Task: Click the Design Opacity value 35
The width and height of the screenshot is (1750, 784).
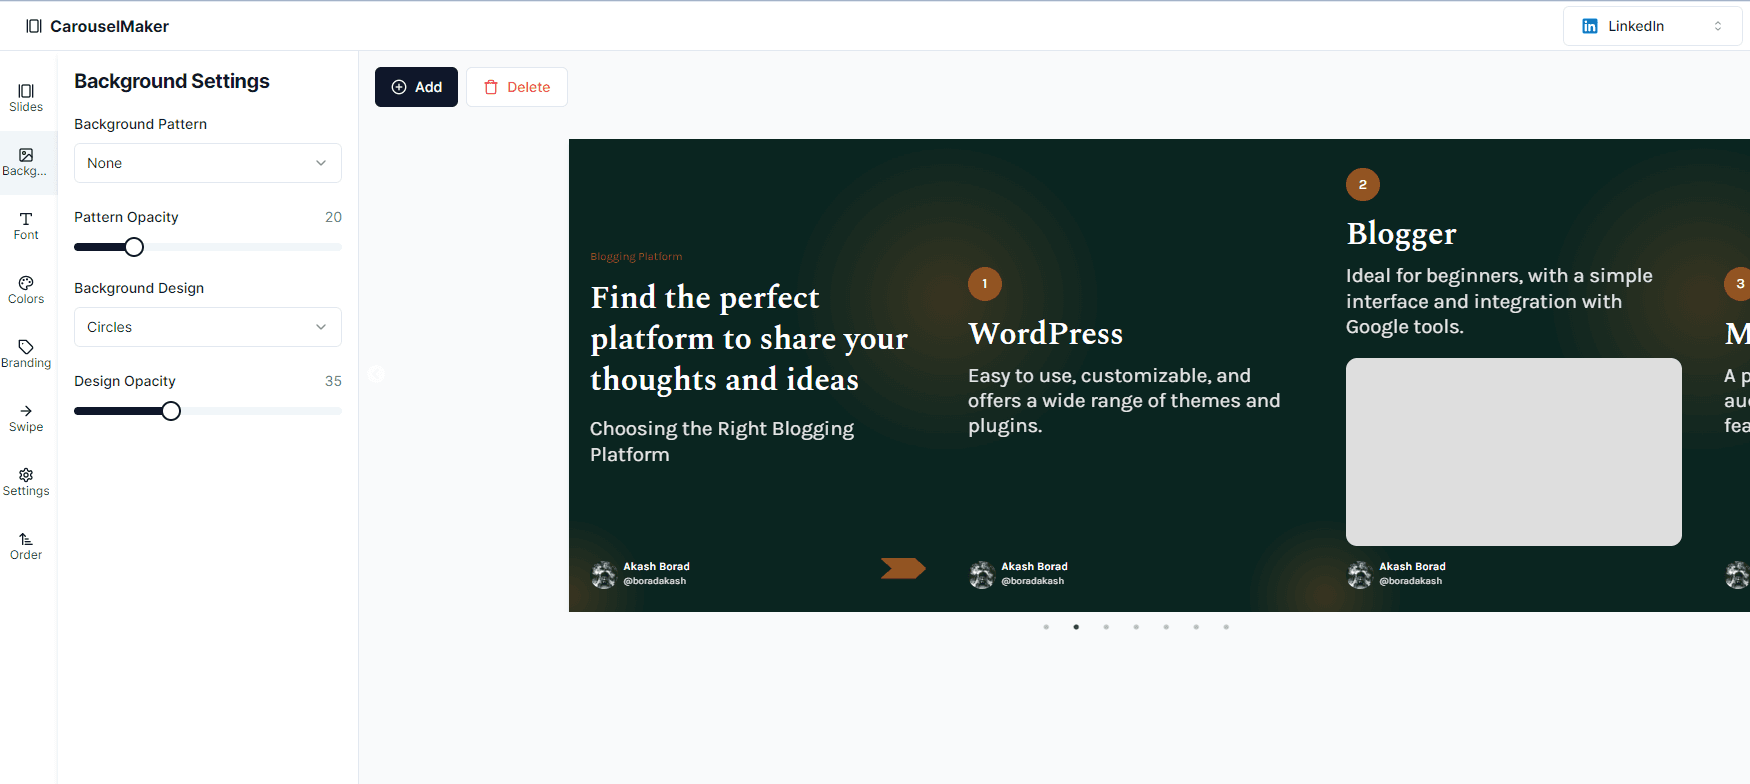Action: [x=333, y=381]
